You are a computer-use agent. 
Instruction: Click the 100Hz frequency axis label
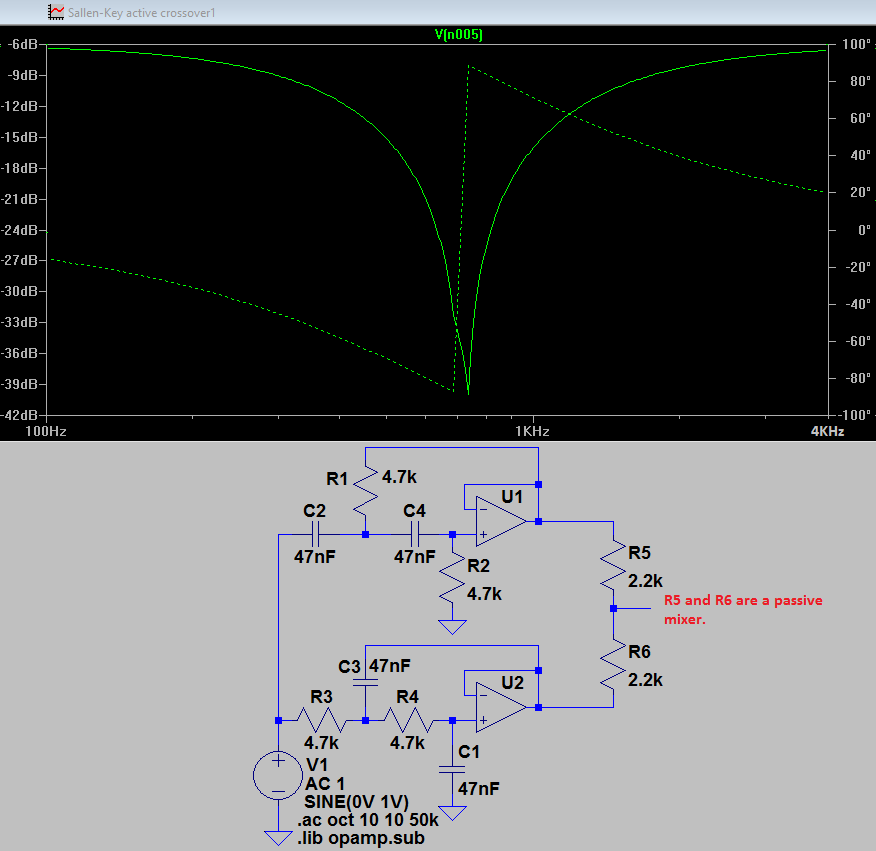tap(46, 431)
